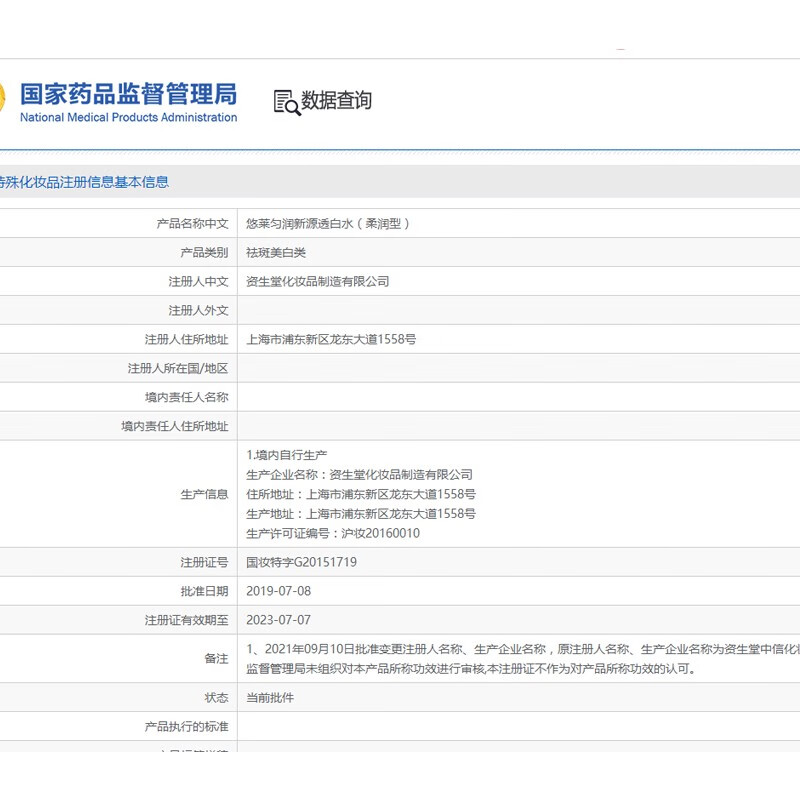Screen dimensions: 800x800
Task: Click the 备注 label
Action: pyautogui.click(x=216, y=659)
